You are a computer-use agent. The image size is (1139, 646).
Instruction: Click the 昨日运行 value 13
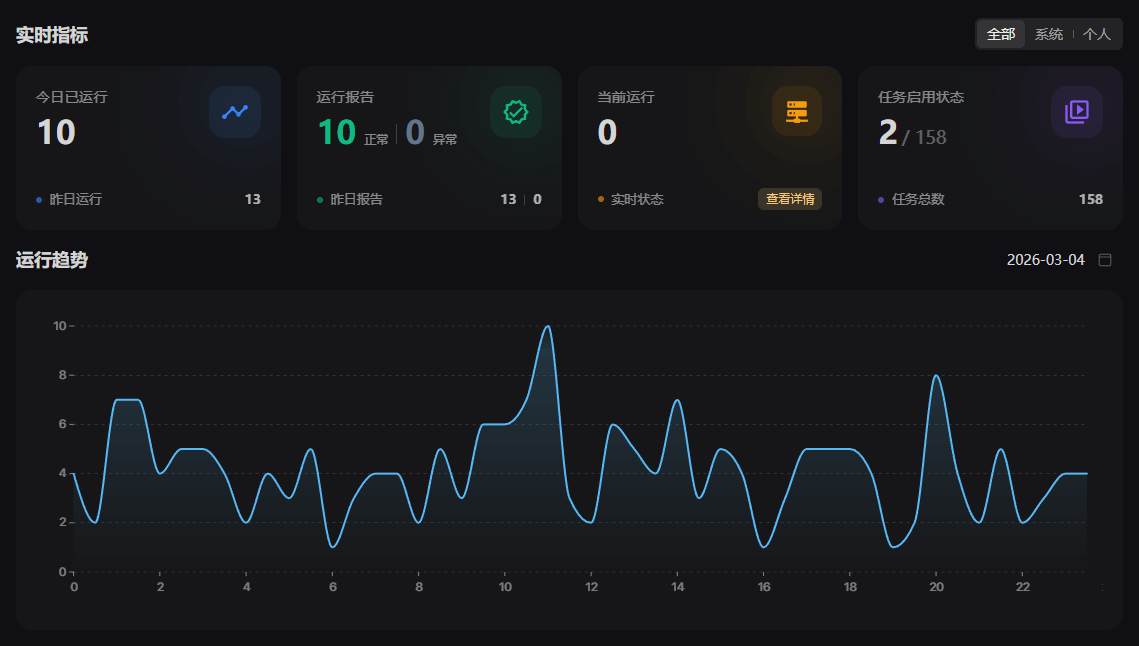pyautogui.click(x=252, y=199)
